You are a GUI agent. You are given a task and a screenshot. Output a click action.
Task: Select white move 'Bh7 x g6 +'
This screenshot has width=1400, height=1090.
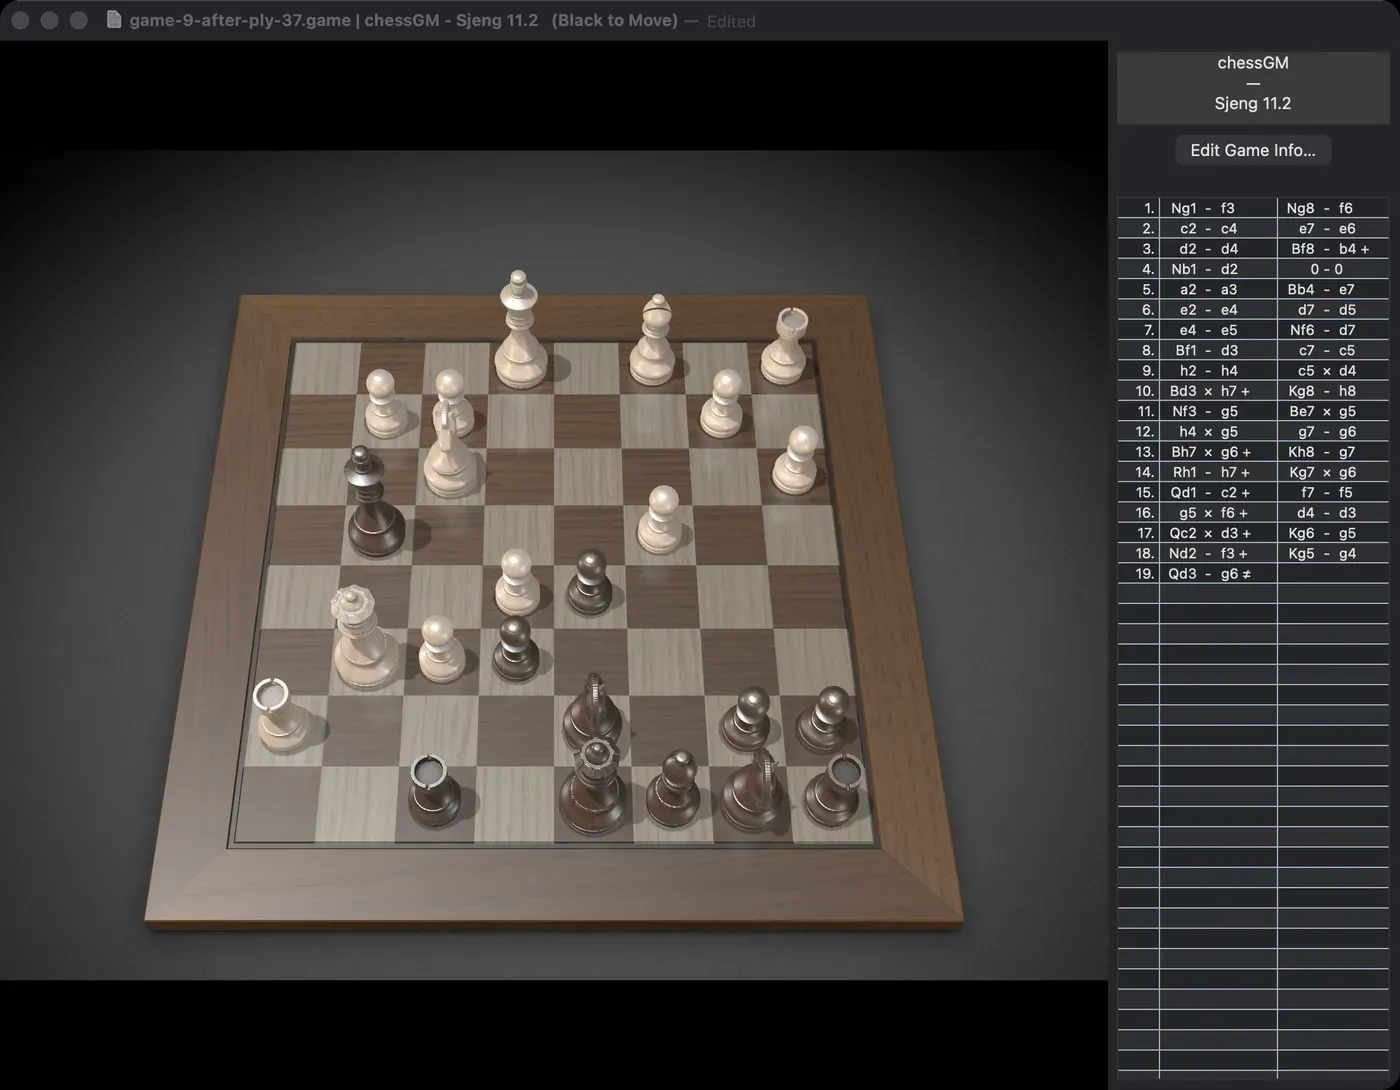tap(1218, 452)
